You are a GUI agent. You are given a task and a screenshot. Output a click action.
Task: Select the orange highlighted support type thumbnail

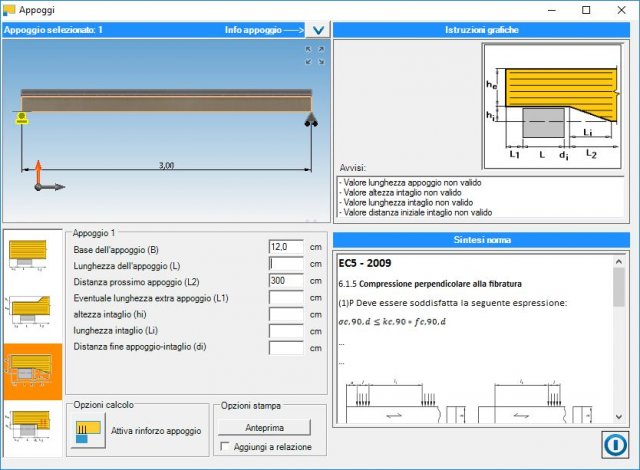click(x=32, y=371)
